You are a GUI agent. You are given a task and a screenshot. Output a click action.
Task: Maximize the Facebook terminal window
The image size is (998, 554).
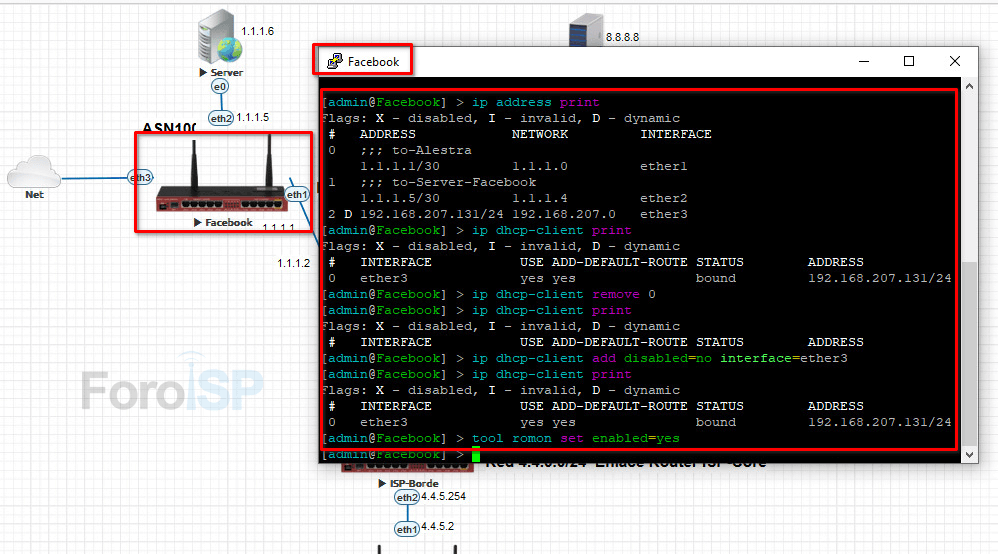[909, 61]
